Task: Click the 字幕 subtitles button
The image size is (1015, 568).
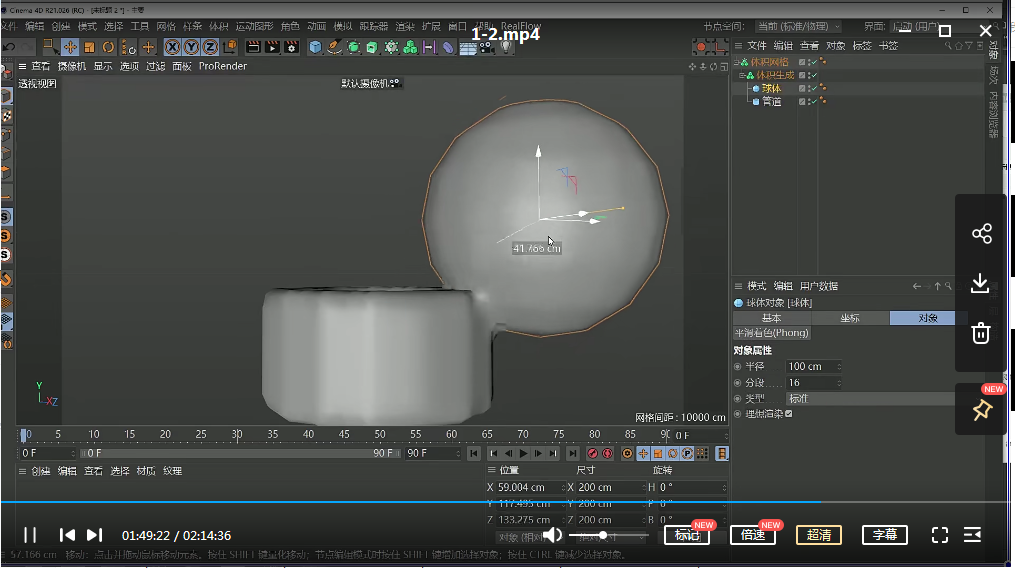Action: 884,535
